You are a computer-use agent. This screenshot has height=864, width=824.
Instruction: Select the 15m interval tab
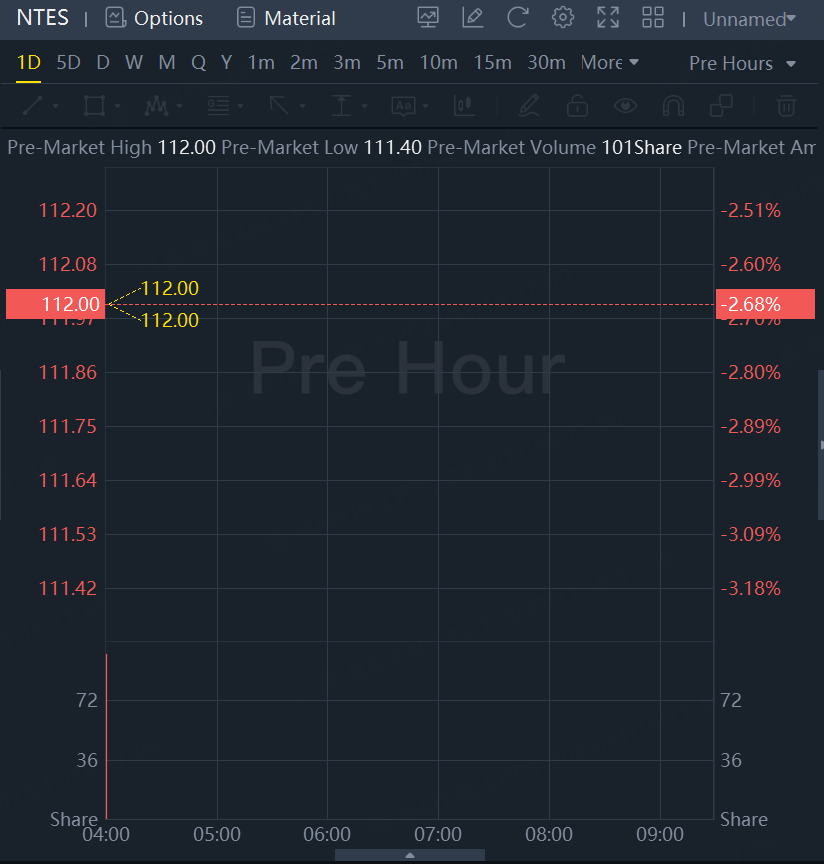tap(492, 63)
